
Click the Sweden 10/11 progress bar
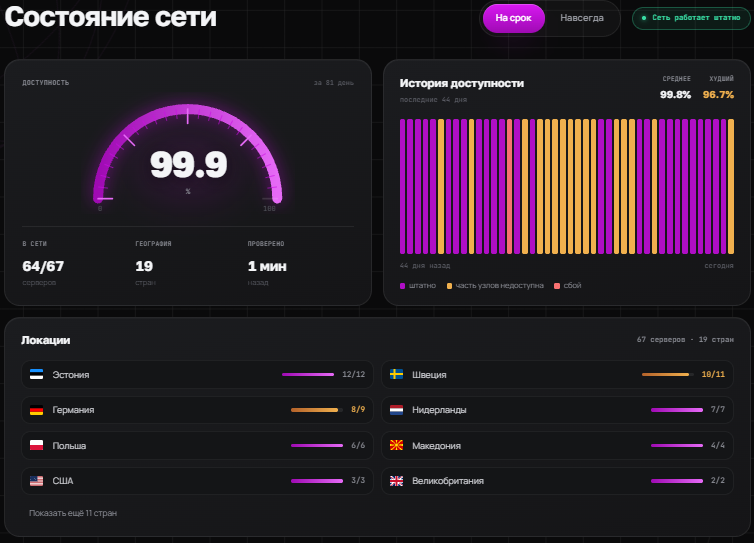pos(668,374)
